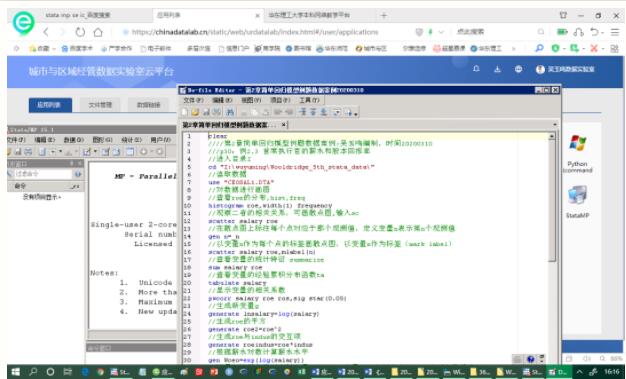Click browser undo-close arrow icon
626x379 pixels.
[x=594, y=32]
